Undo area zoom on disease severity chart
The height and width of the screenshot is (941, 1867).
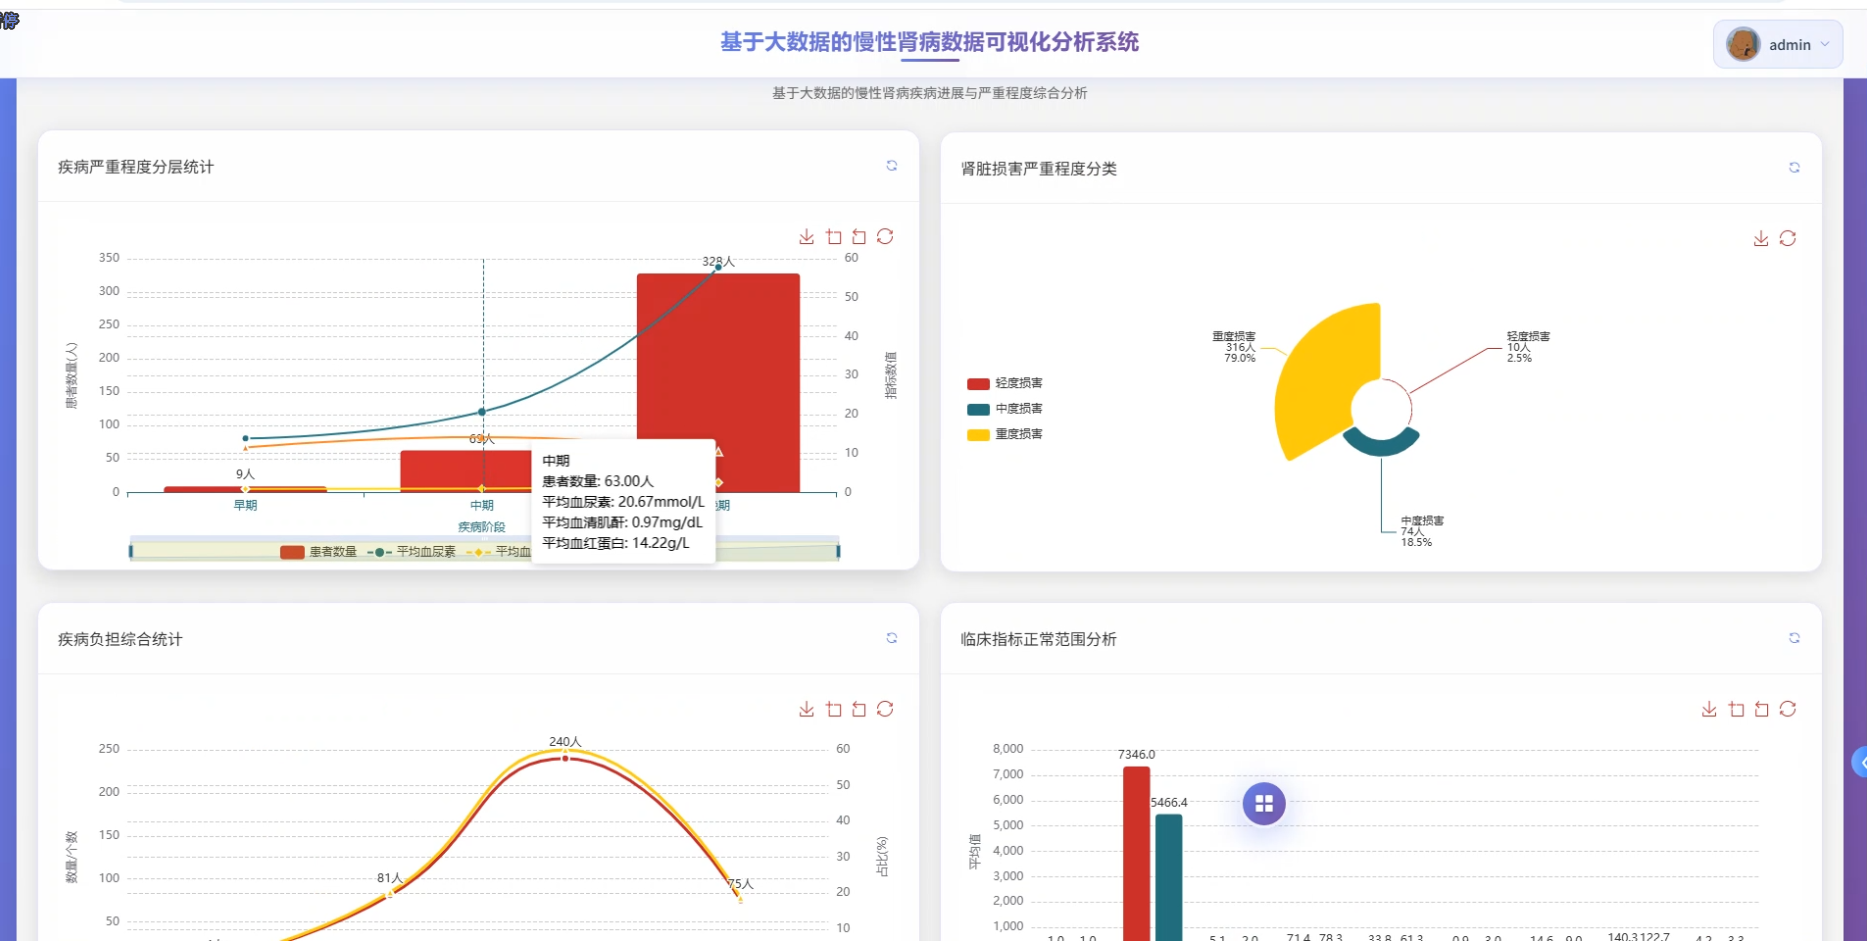(859, 237)
